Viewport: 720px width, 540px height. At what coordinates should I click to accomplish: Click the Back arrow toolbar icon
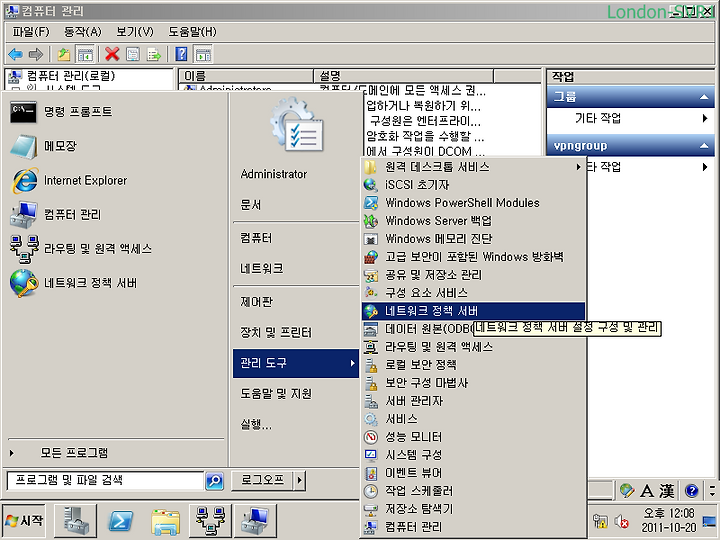point(16,55)
